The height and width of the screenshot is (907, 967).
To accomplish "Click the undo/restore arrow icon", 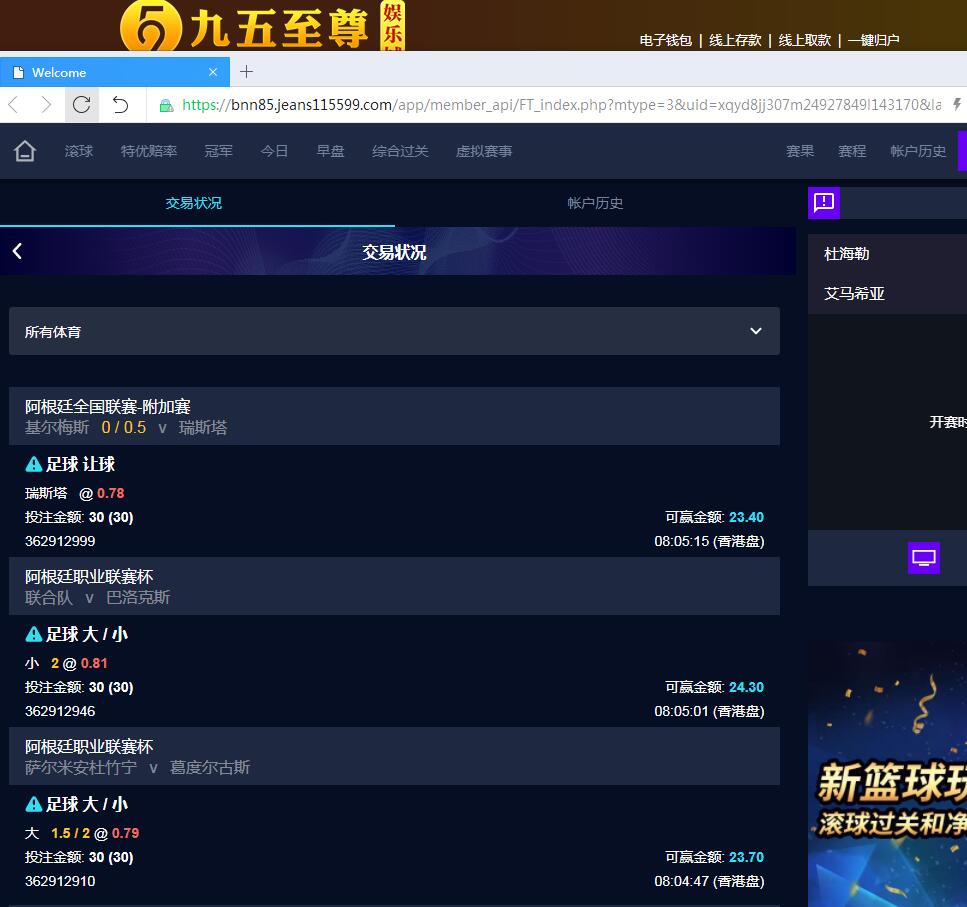I will pos(120,105).
